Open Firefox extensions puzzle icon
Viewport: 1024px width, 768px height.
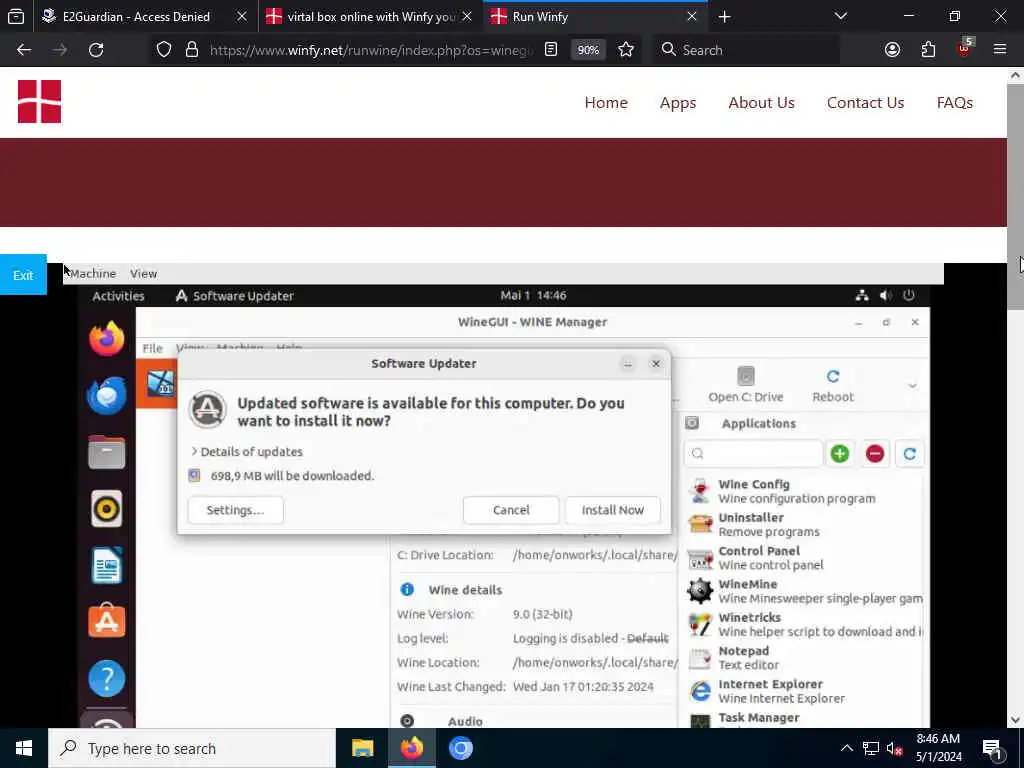(928, 50)
